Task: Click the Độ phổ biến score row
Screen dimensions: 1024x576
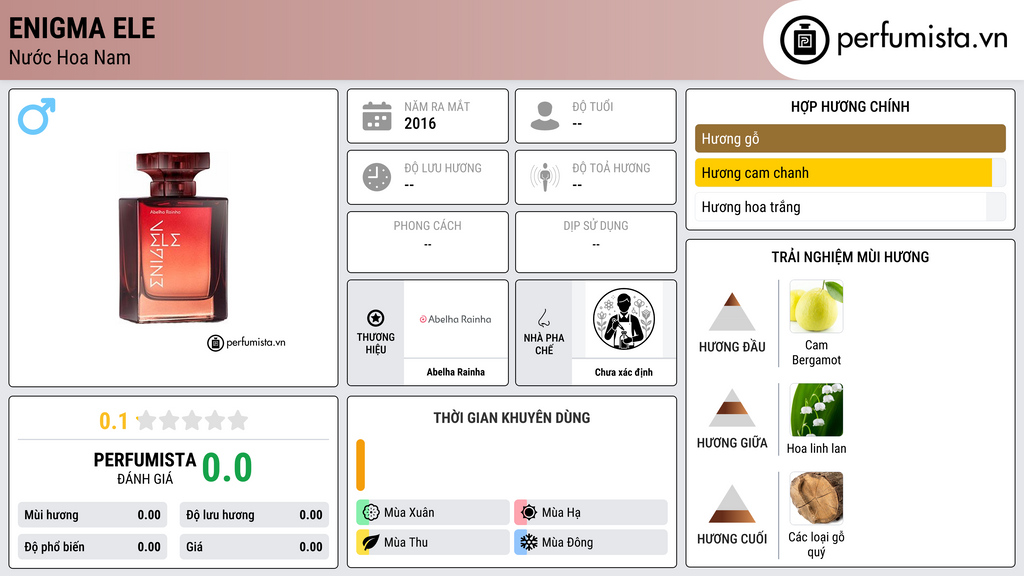Action: pyautogui.click(x=93, y=547)
